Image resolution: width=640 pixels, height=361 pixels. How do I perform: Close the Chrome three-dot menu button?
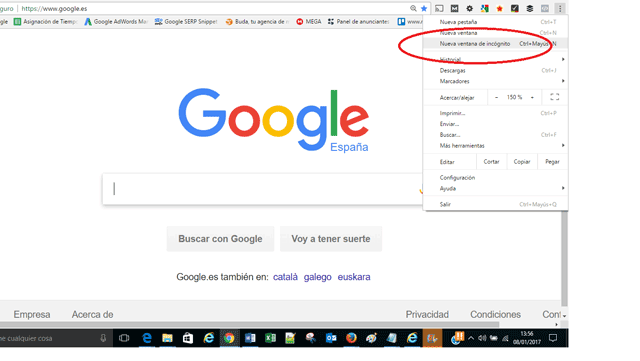pyautogui.click(x=560, y=8)
